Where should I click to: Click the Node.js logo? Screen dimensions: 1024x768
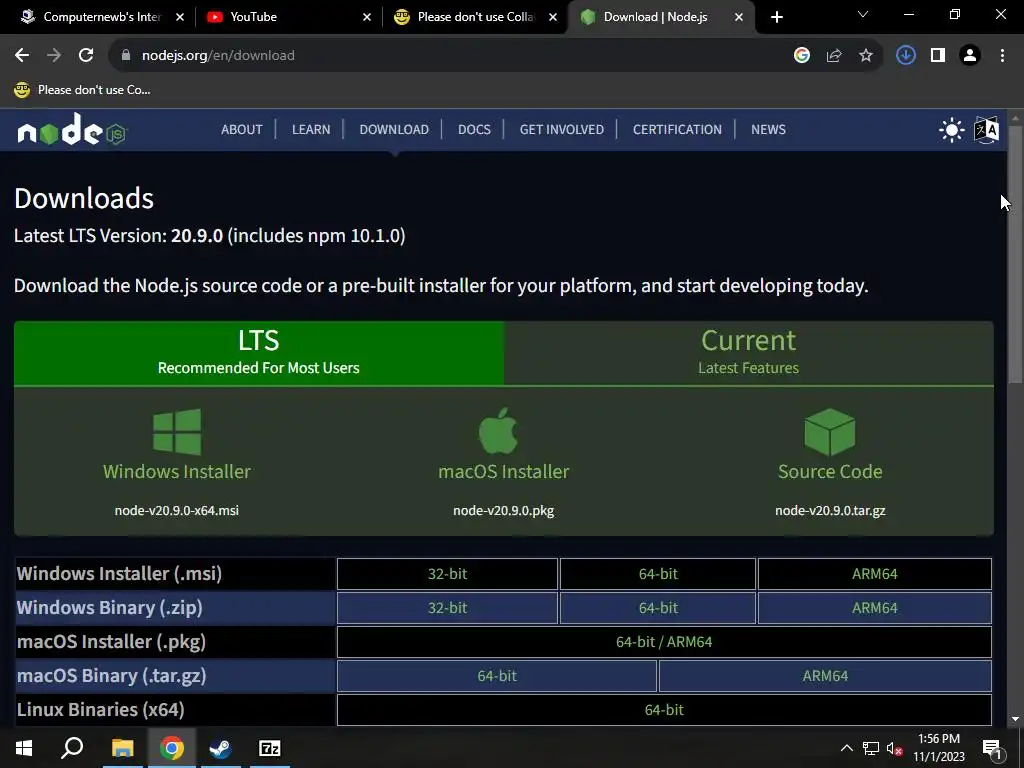tap(71, 129)
